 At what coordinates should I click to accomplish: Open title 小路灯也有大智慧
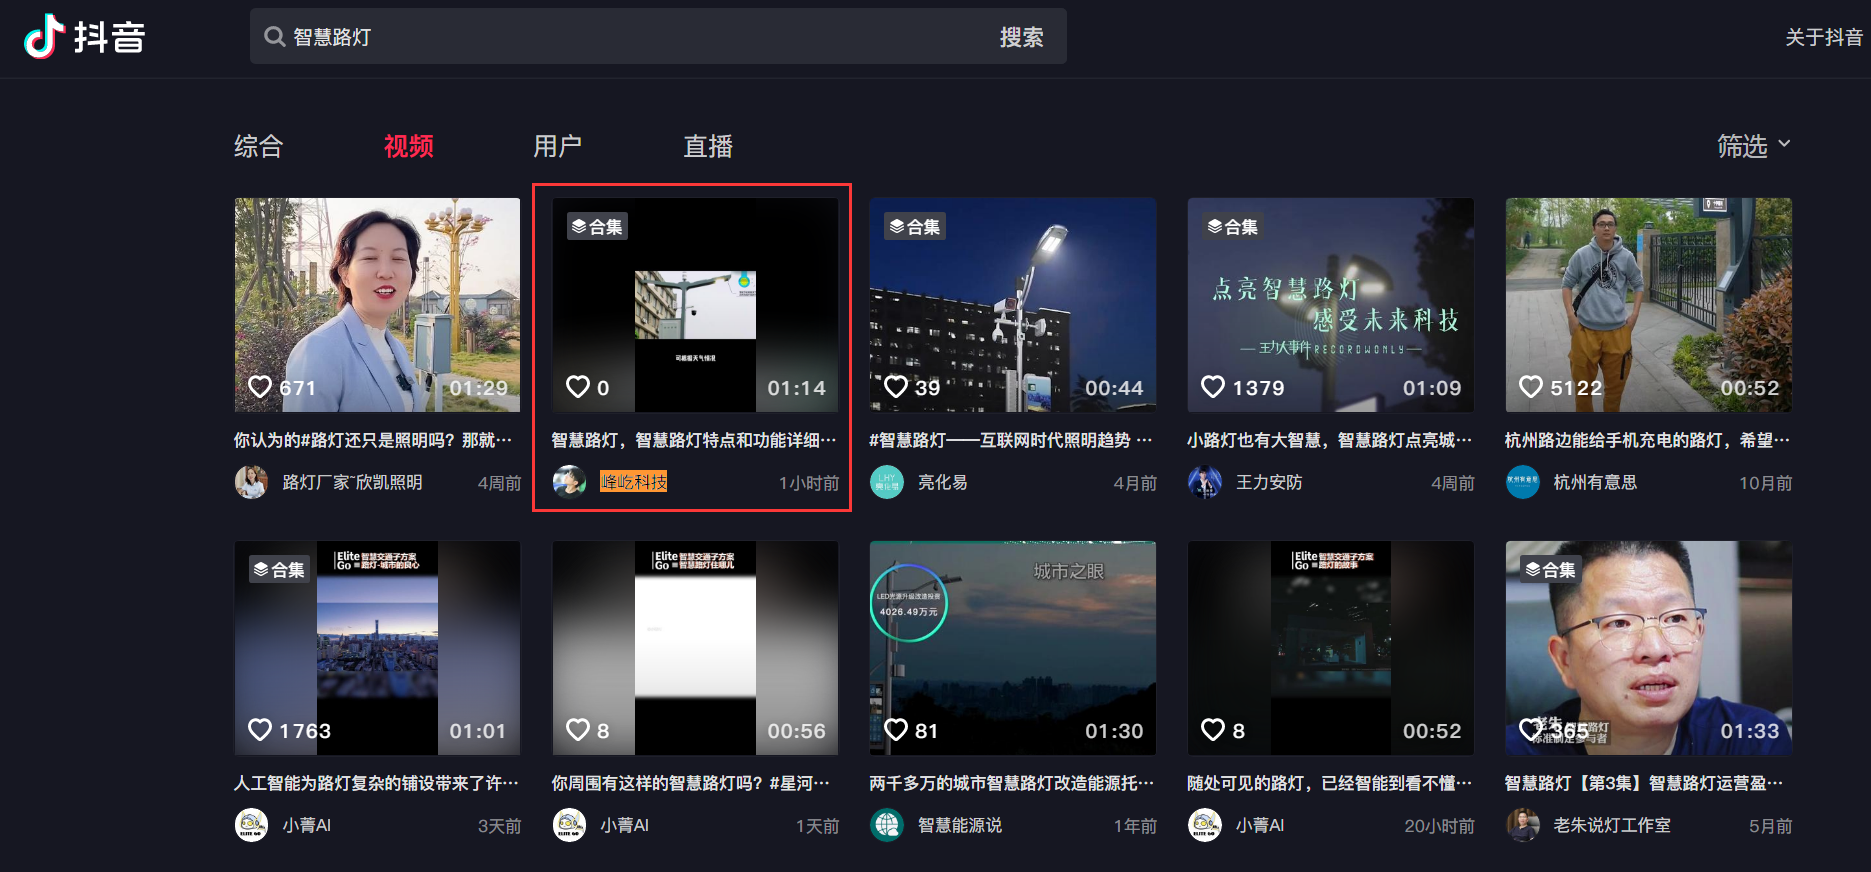(x=1330, y=440)
